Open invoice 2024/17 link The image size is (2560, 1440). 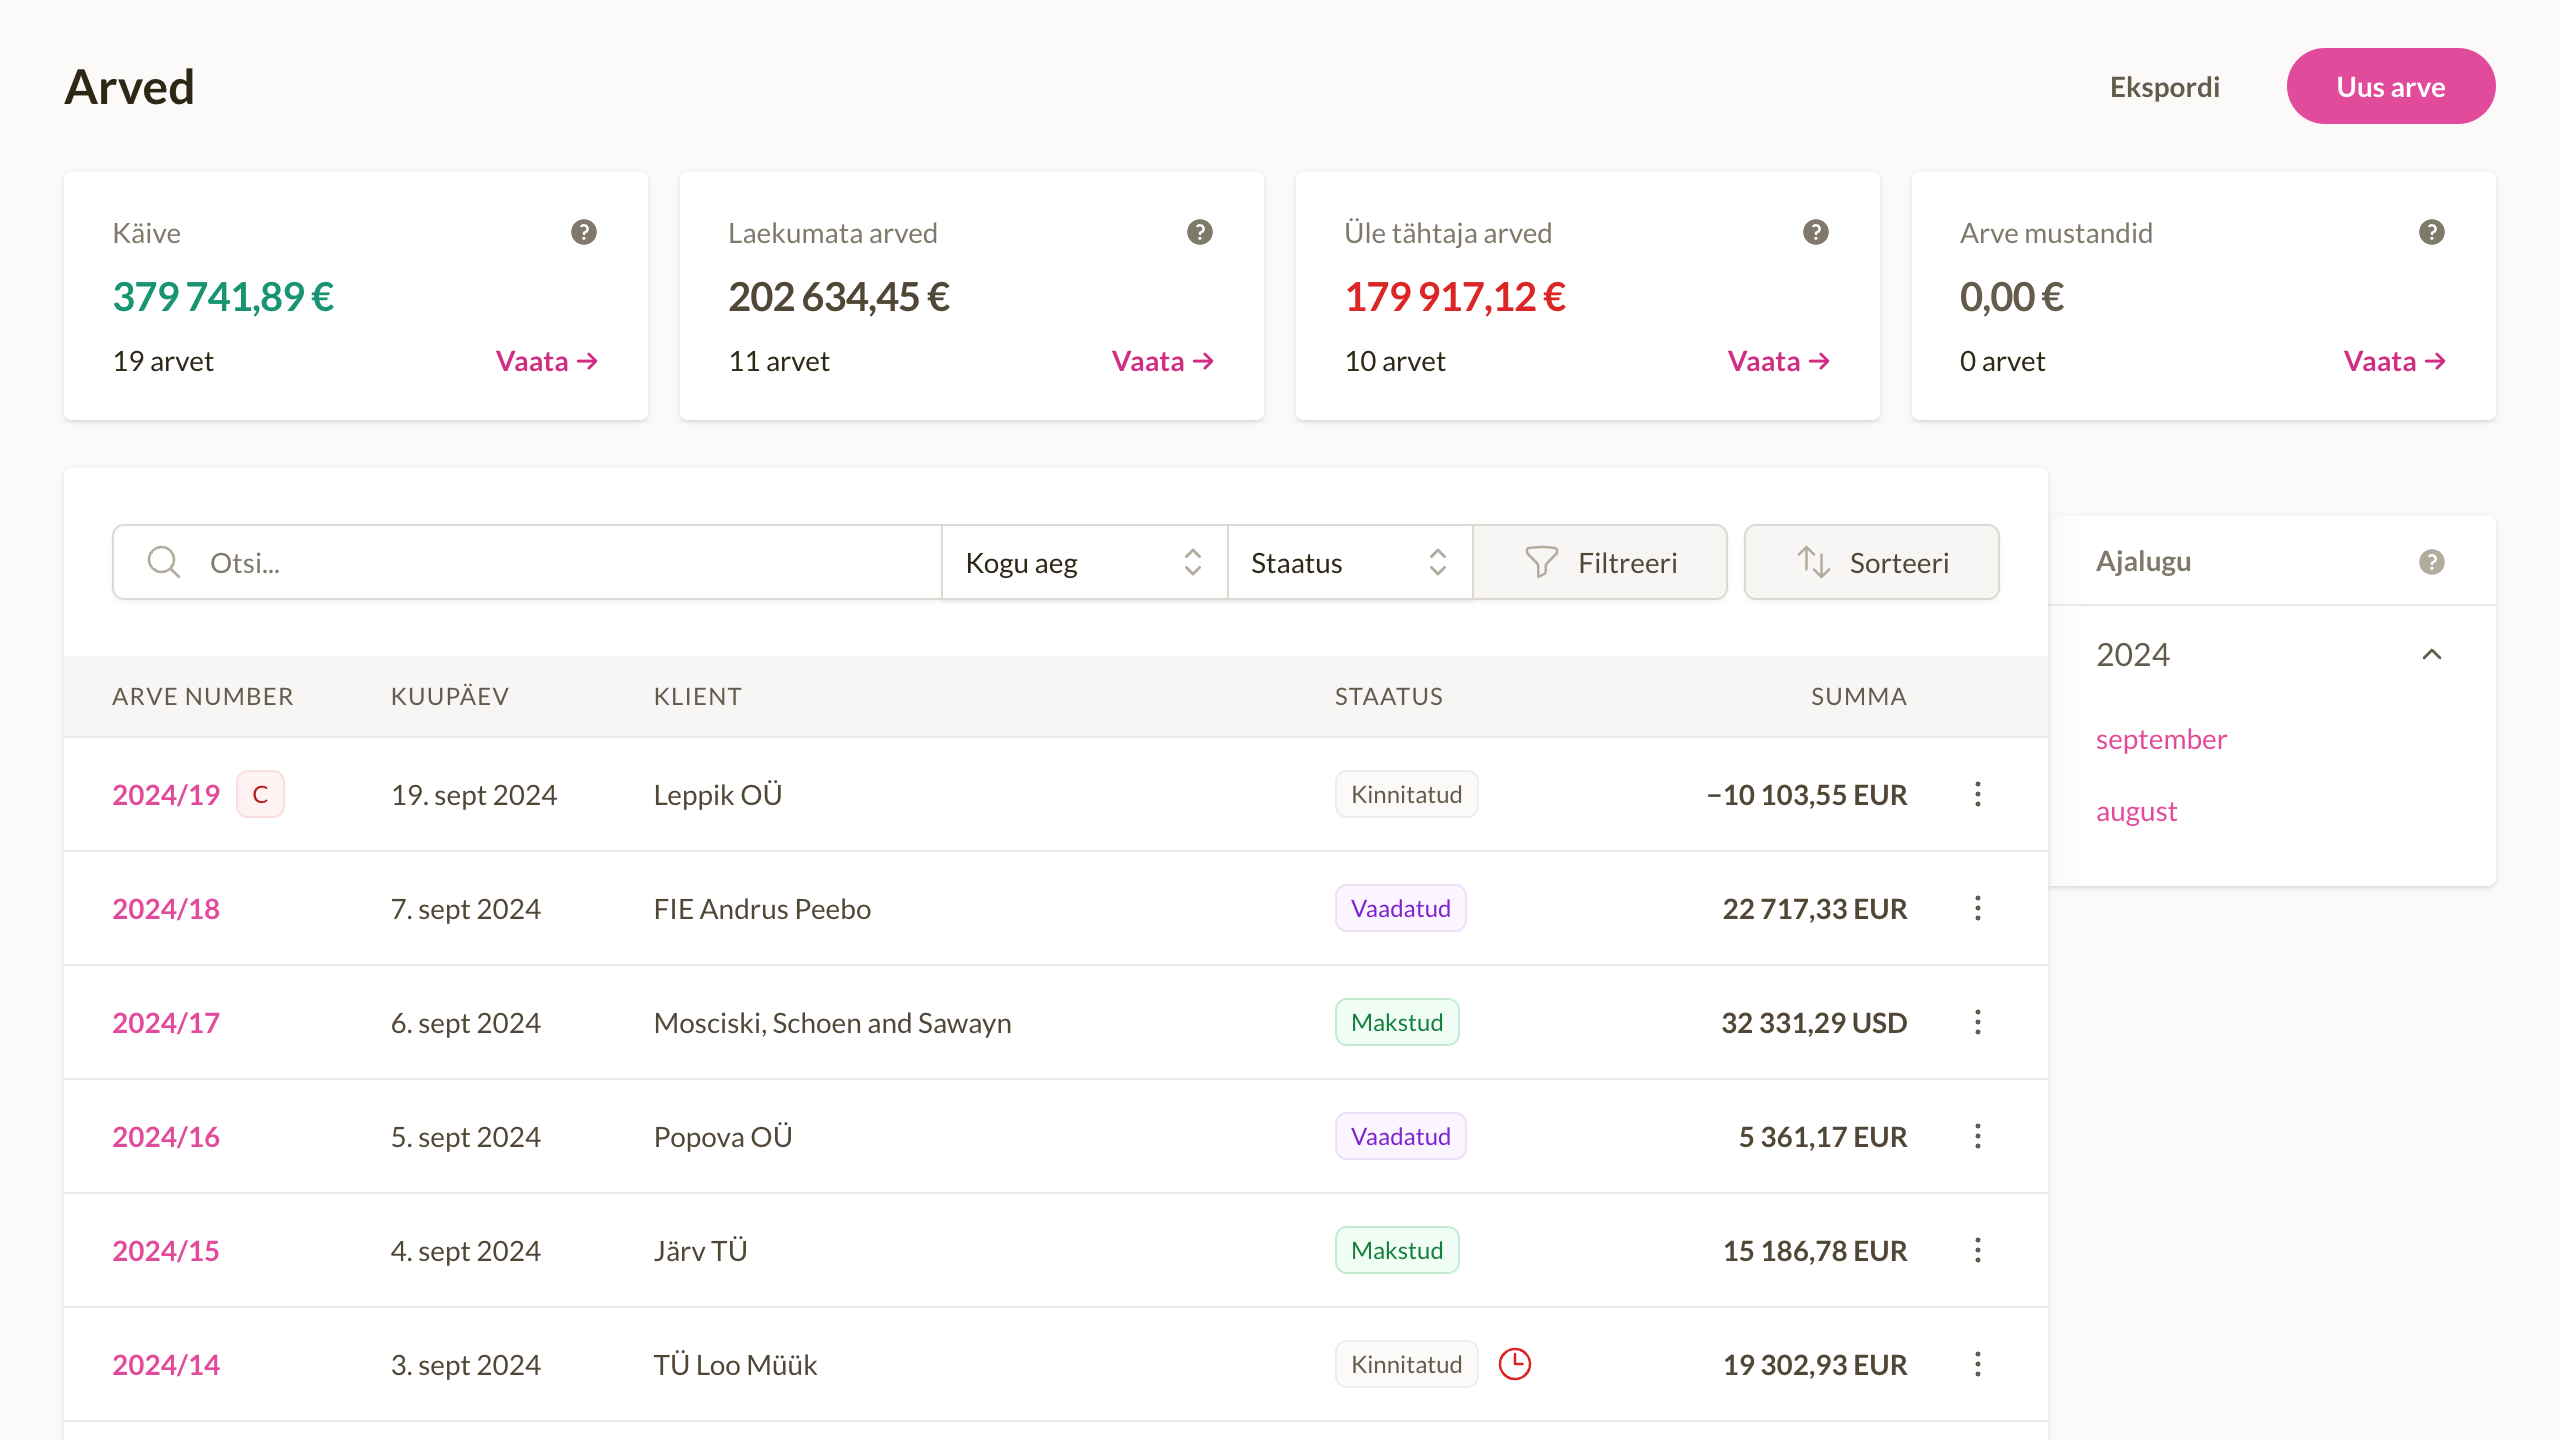(x=166, y=1023)
